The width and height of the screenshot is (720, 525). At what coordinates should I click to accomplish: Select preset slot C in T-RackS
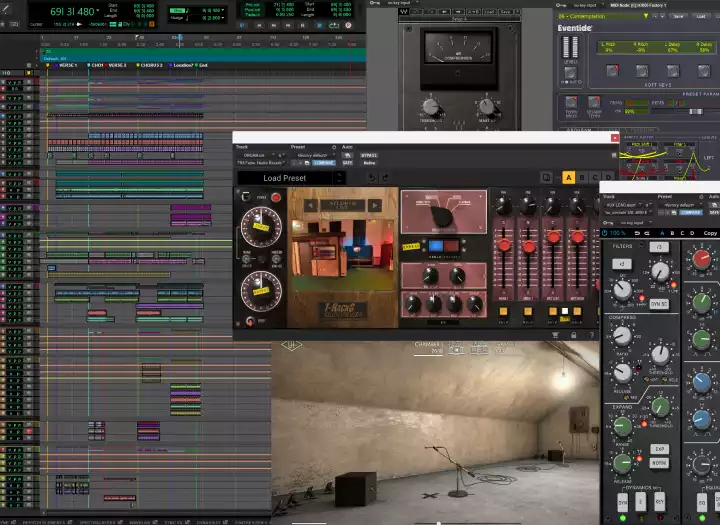click(x=595, y=178)
